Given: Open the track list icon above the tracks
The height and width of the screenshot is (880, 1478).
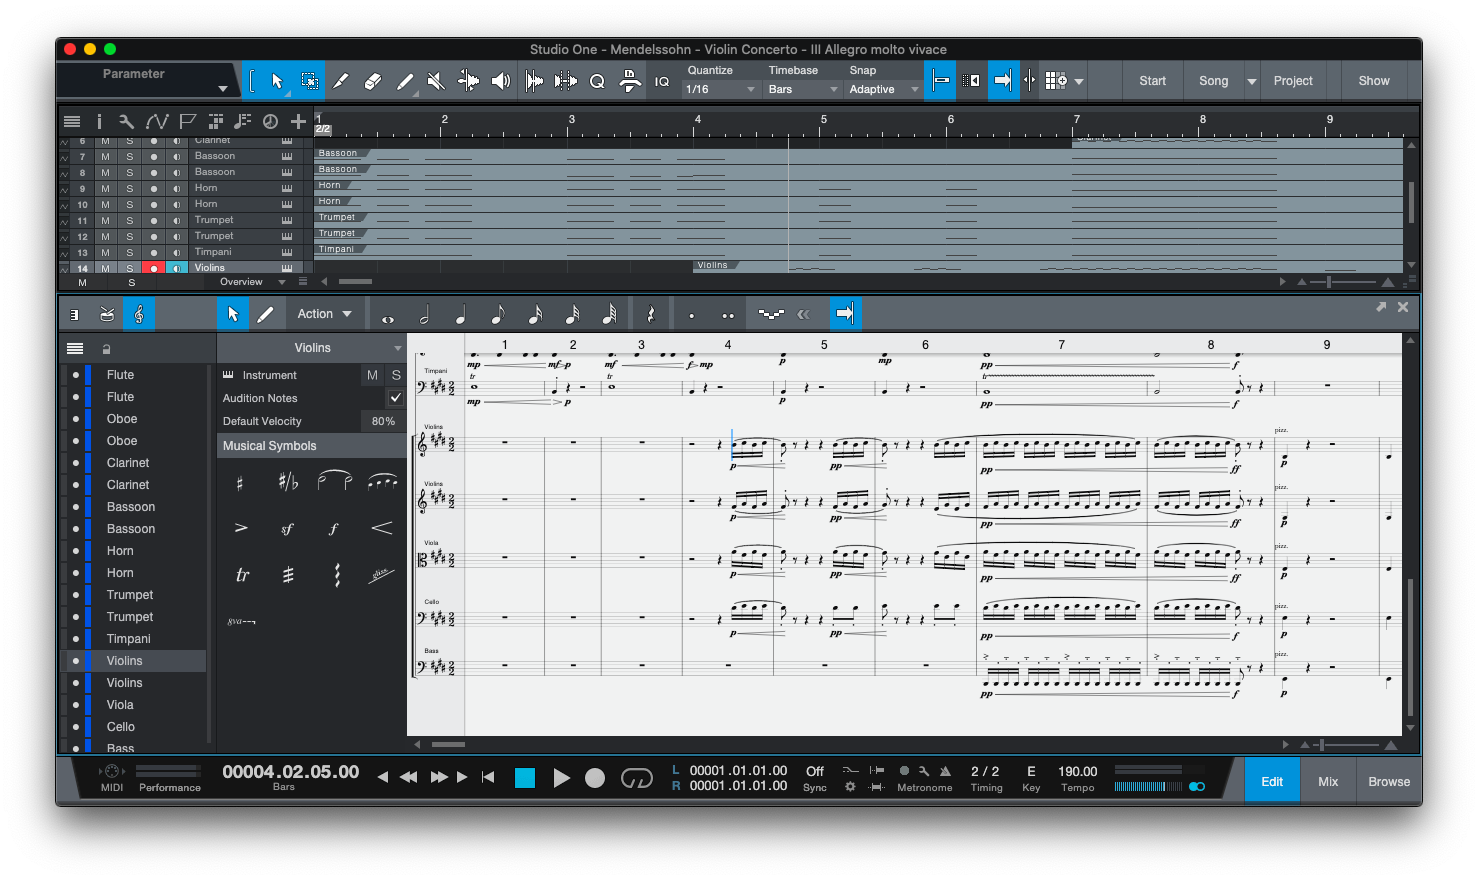Looking at the screenshot, I should tap(72, 122).
